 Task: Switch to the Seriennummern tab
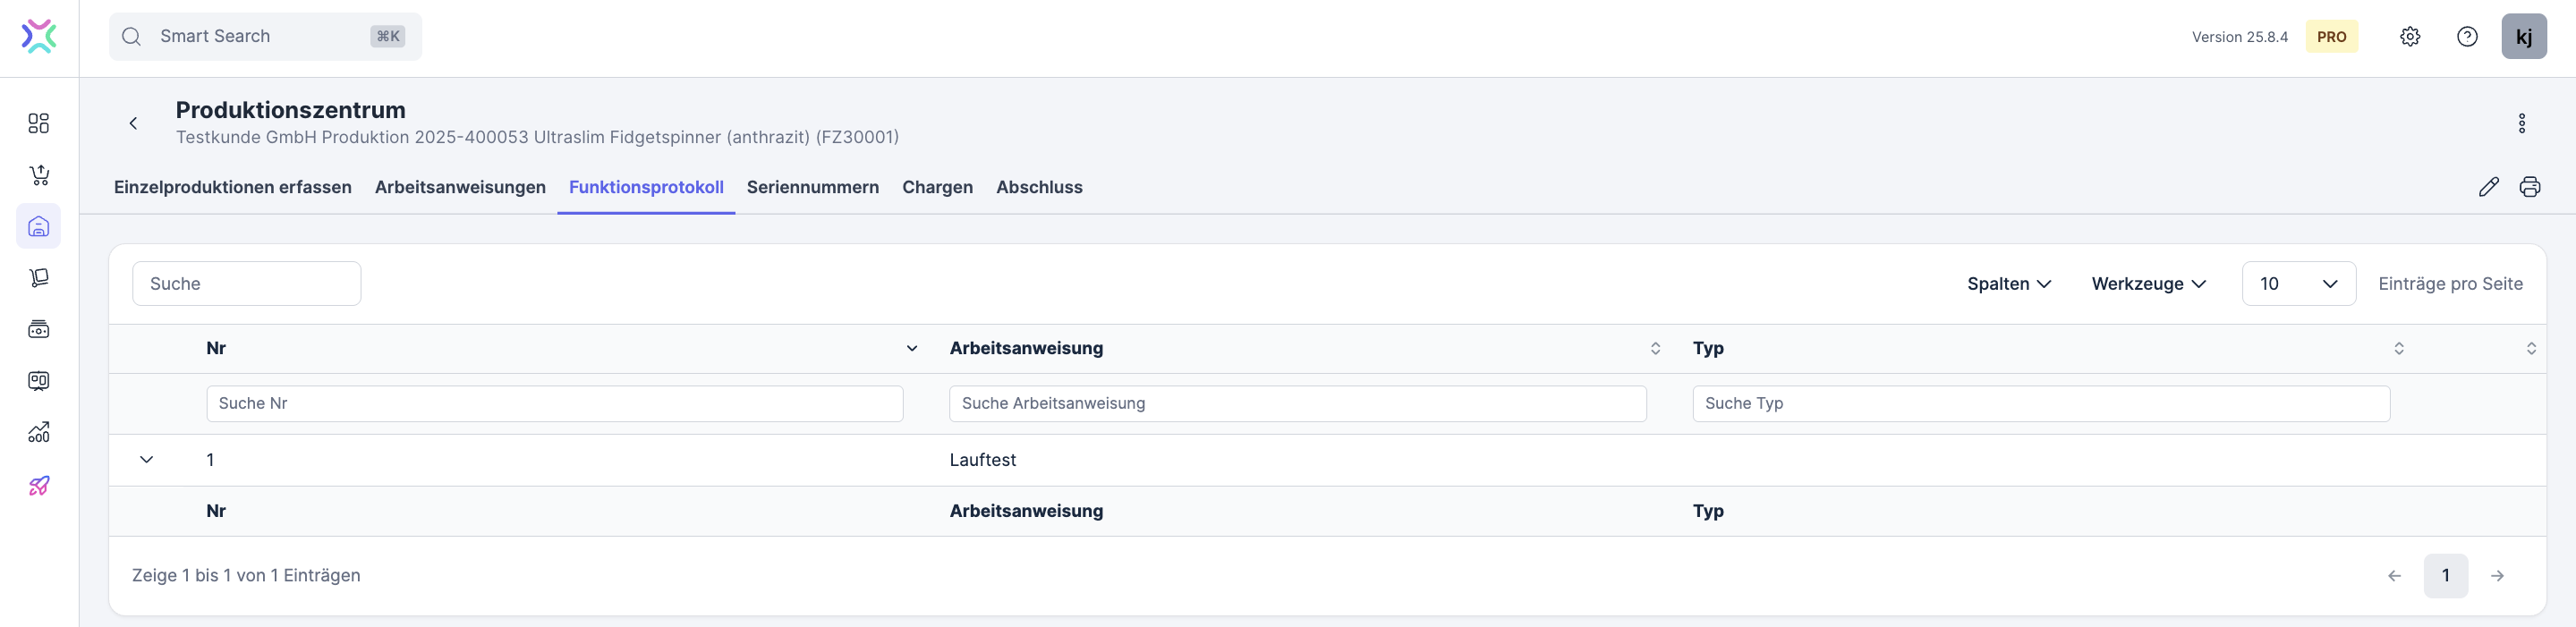point(812,187)
